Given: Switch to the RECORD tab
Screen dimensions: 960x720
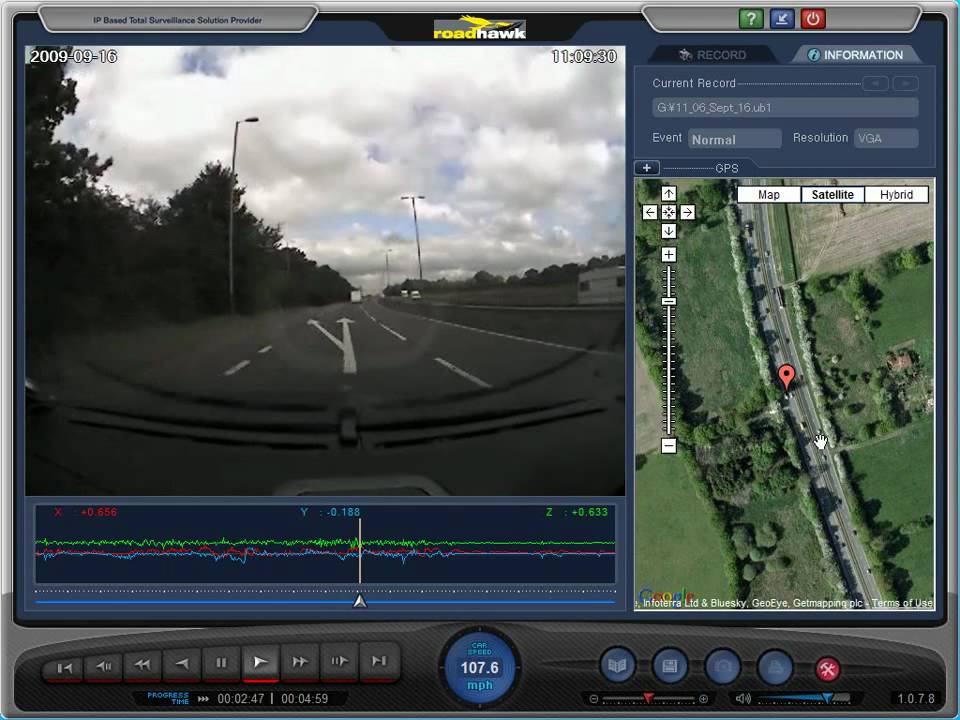Looking at the screenshot, I should click(x=711, y=55).
